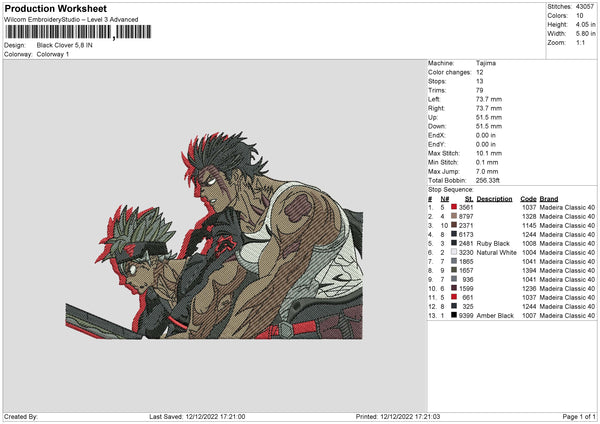The height and width of the screenshot is (424, 600).
Task: Click the Ruby Black color swatch
Action: coord(454,243)
